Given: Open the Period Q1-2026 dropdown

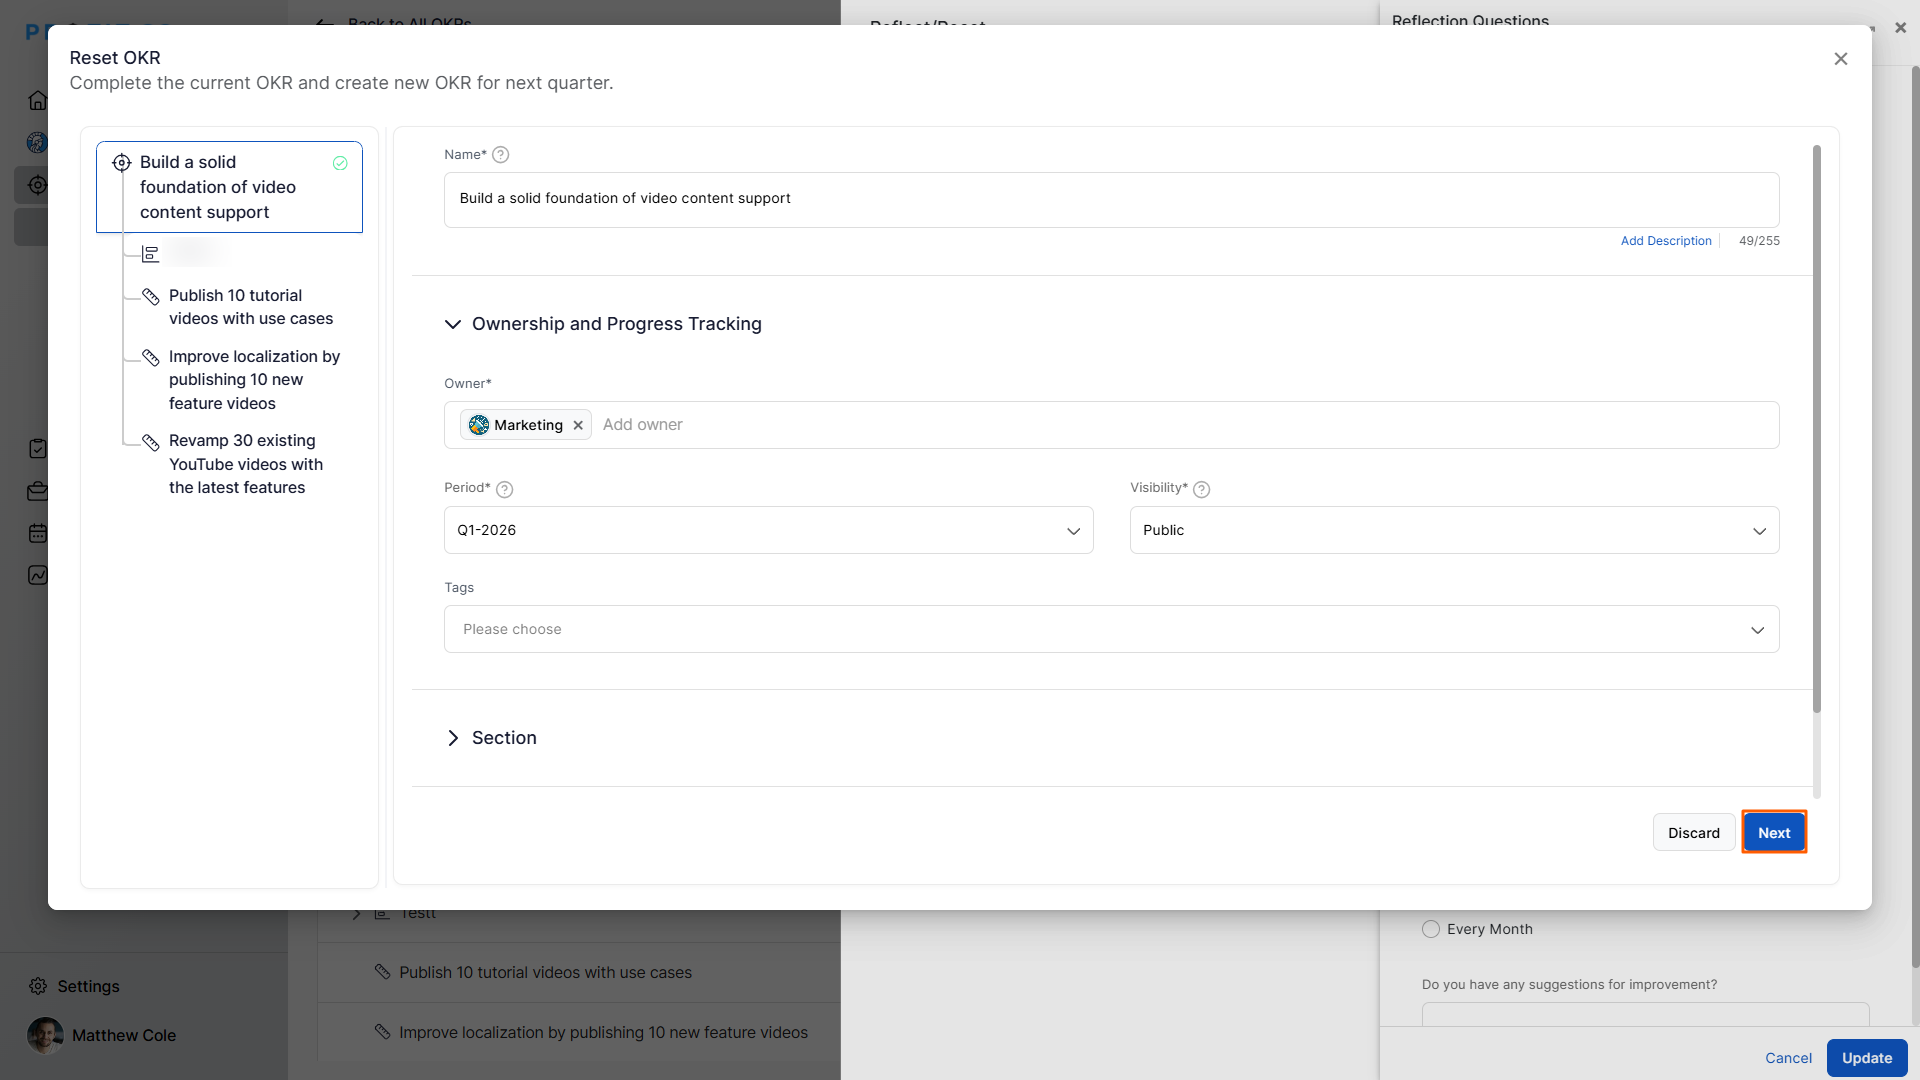Looking at the screenshot, I should [768, 530].
